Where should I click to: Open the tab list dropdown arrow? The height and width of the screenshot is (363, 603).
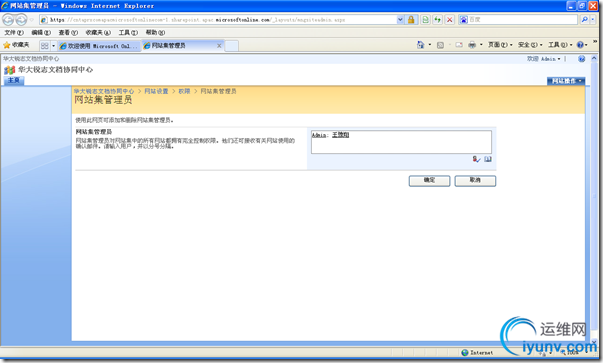(53, 46)
